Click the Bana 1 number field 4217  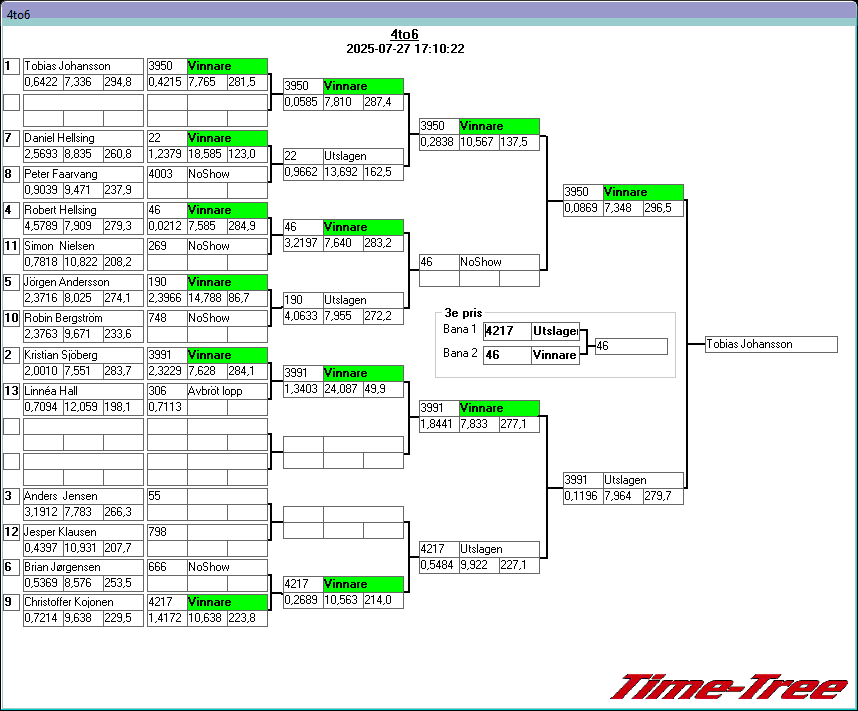coord(507,331)
